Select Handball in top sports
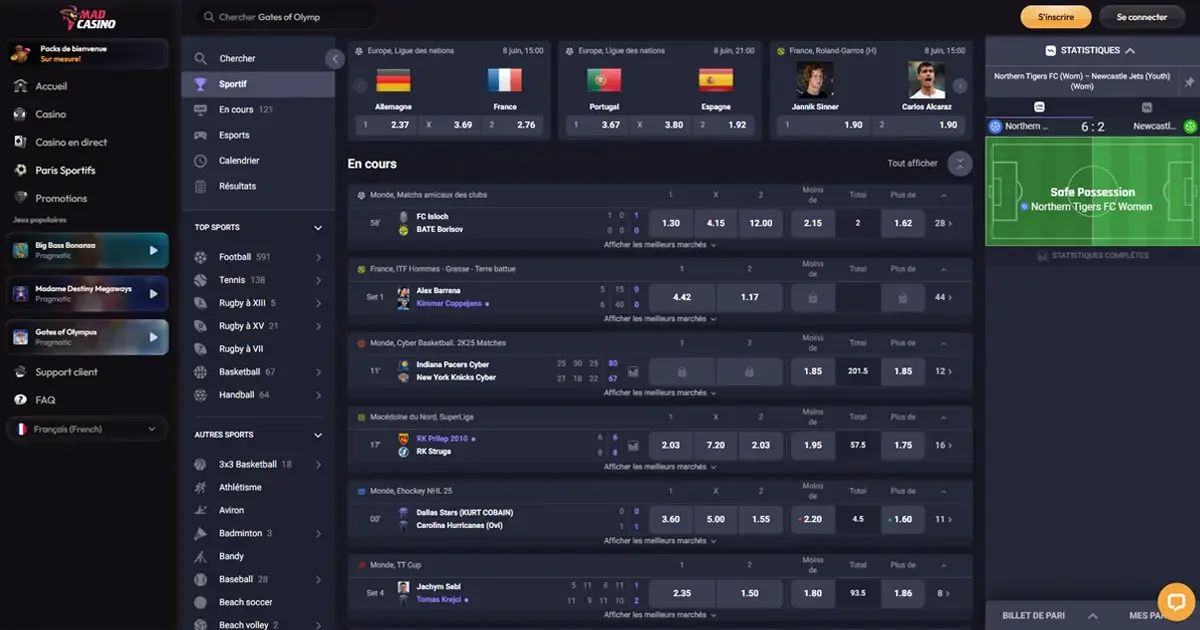 click(258, 395)
